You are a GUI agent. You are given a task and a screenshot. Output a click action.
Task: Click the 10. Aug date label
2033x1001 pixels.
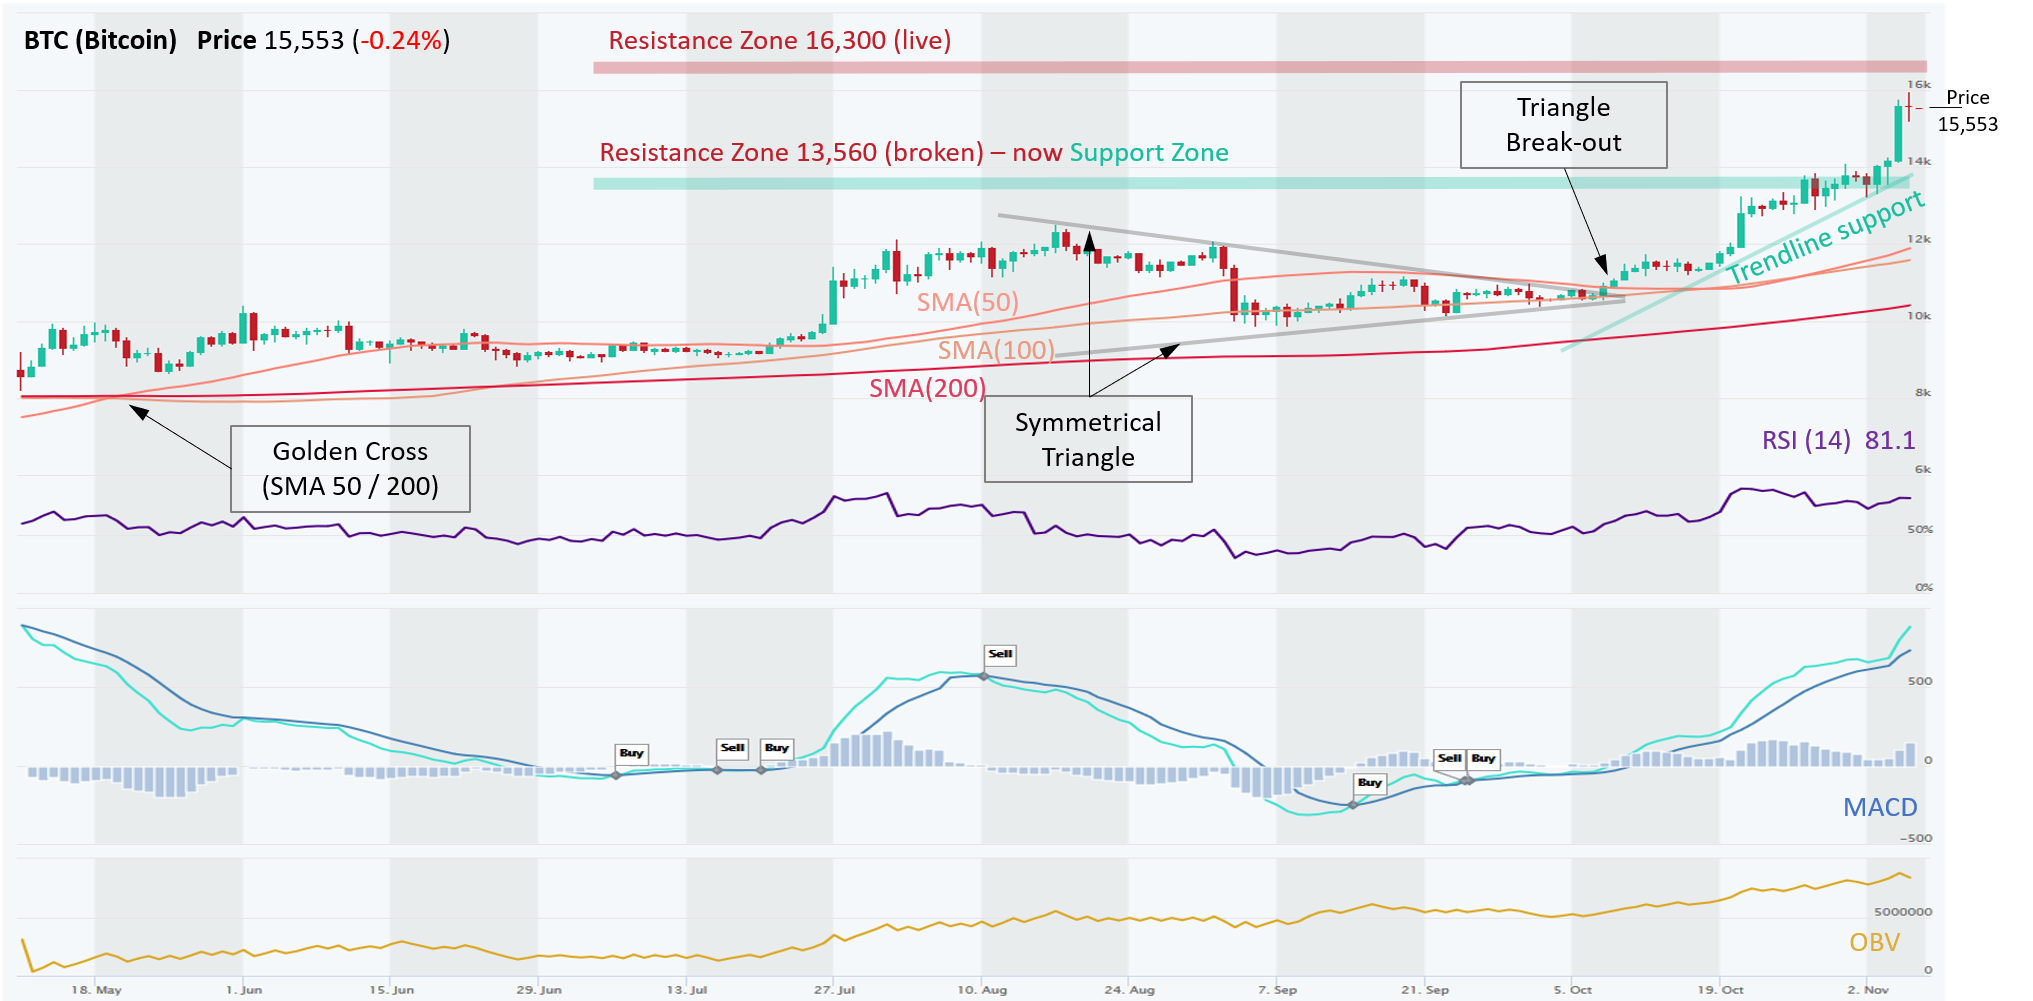point(982,989)
